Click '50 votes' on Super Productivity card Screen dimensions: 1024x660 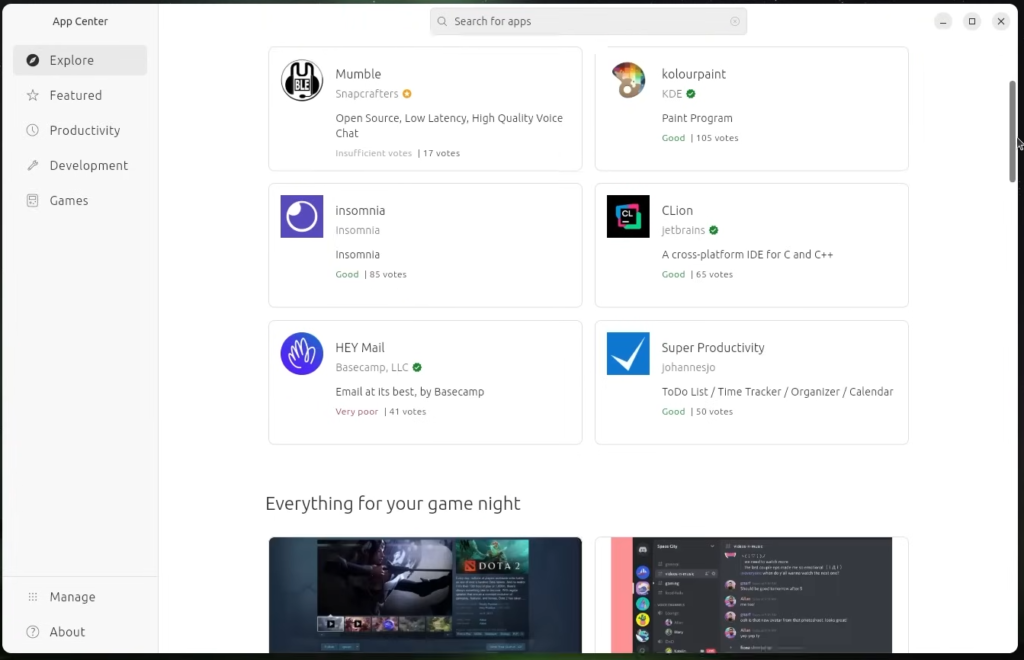coord(714,412)
